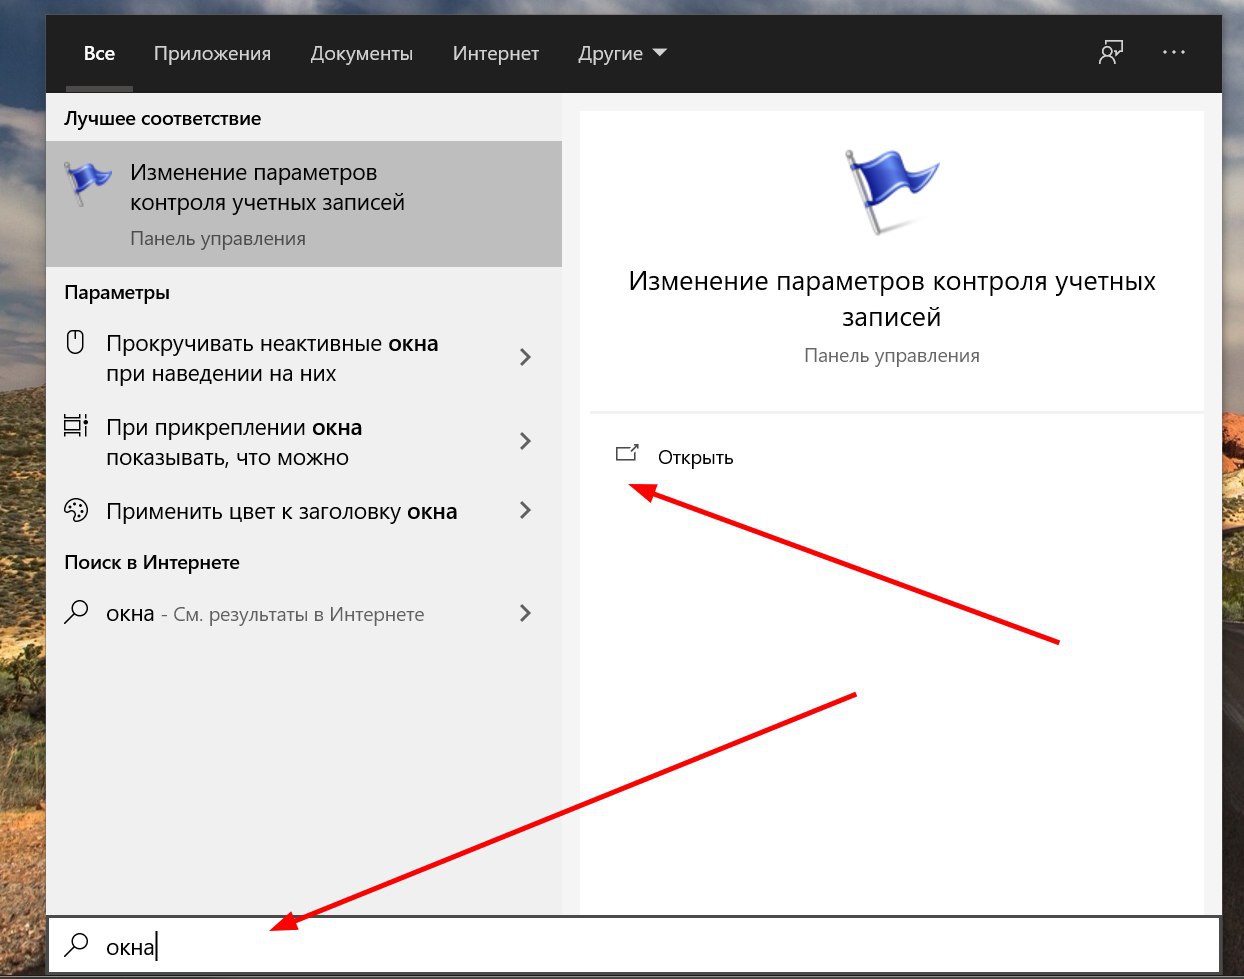Switch to Приложения tab
1244x979 pixels.
pyautogui.click(x=212, y=54)
